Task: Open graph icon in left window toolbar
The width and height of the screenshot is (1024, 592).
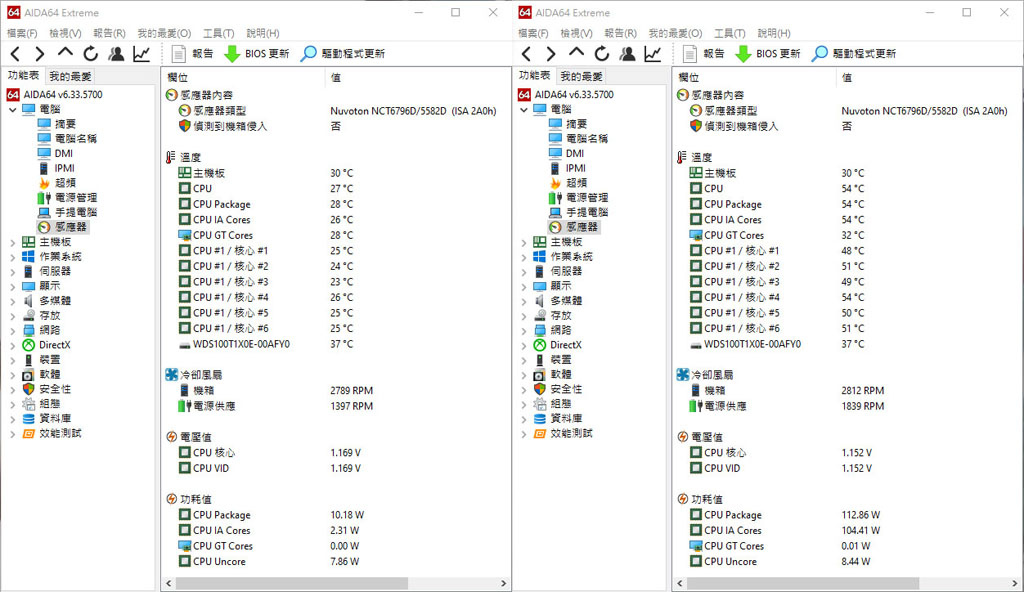Action: tap(142, 54)
